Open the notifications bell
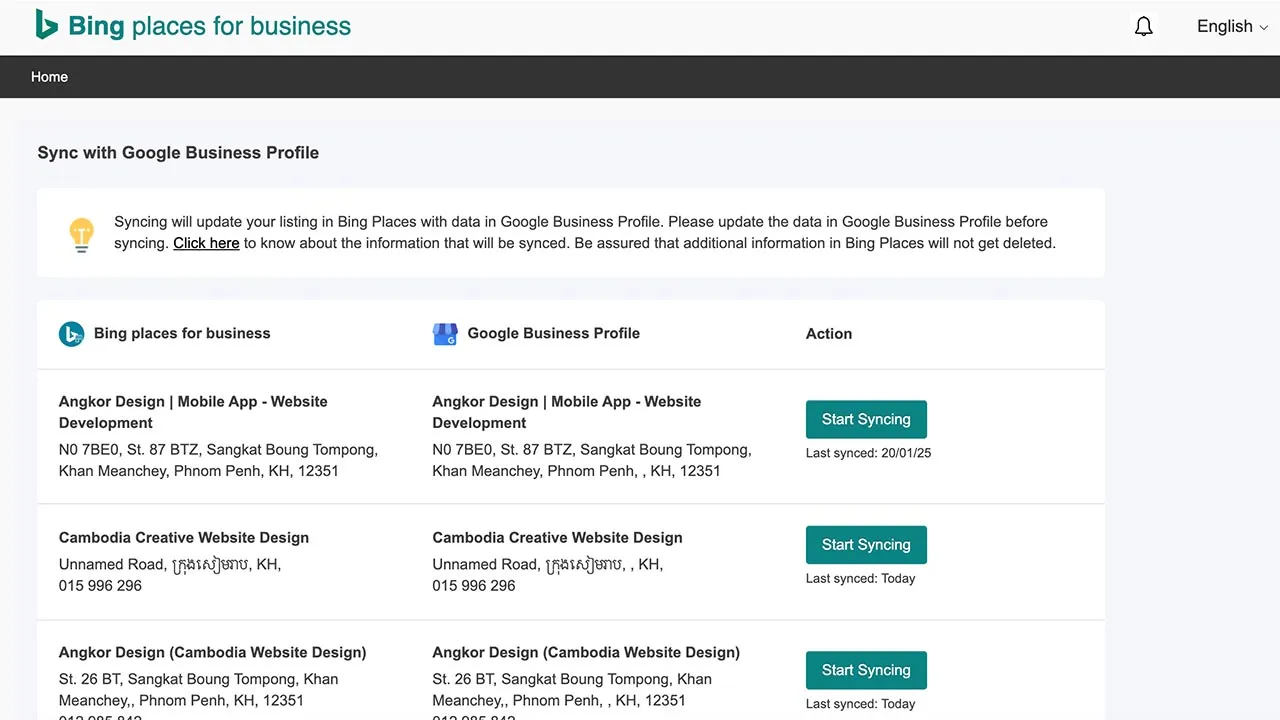The height and width of the screenshot is (720, 1280). 1144,27
